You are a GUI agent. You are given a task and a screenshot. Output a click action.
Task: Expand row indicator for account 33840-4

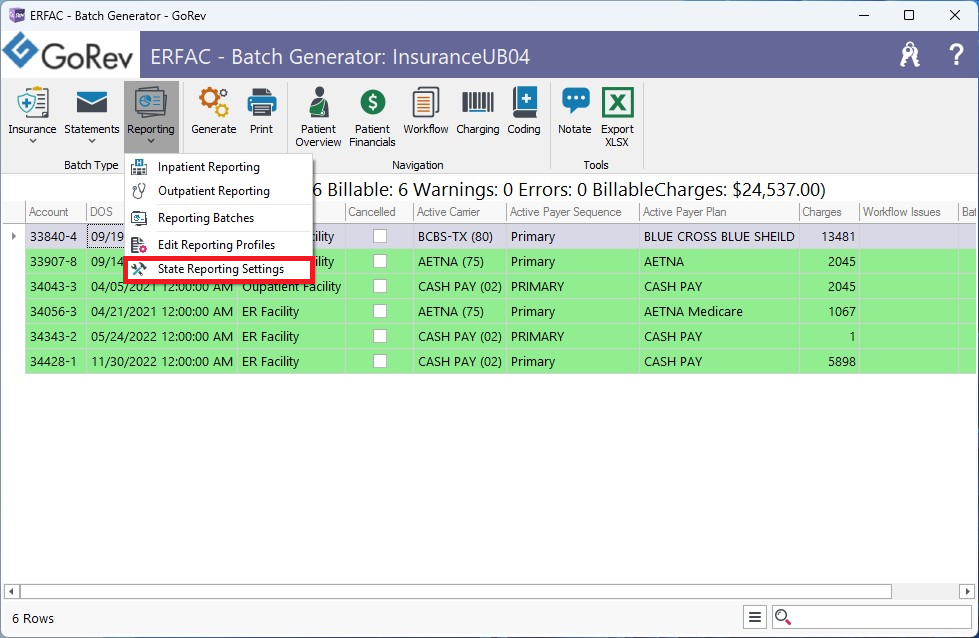click(x=14, y=236)
